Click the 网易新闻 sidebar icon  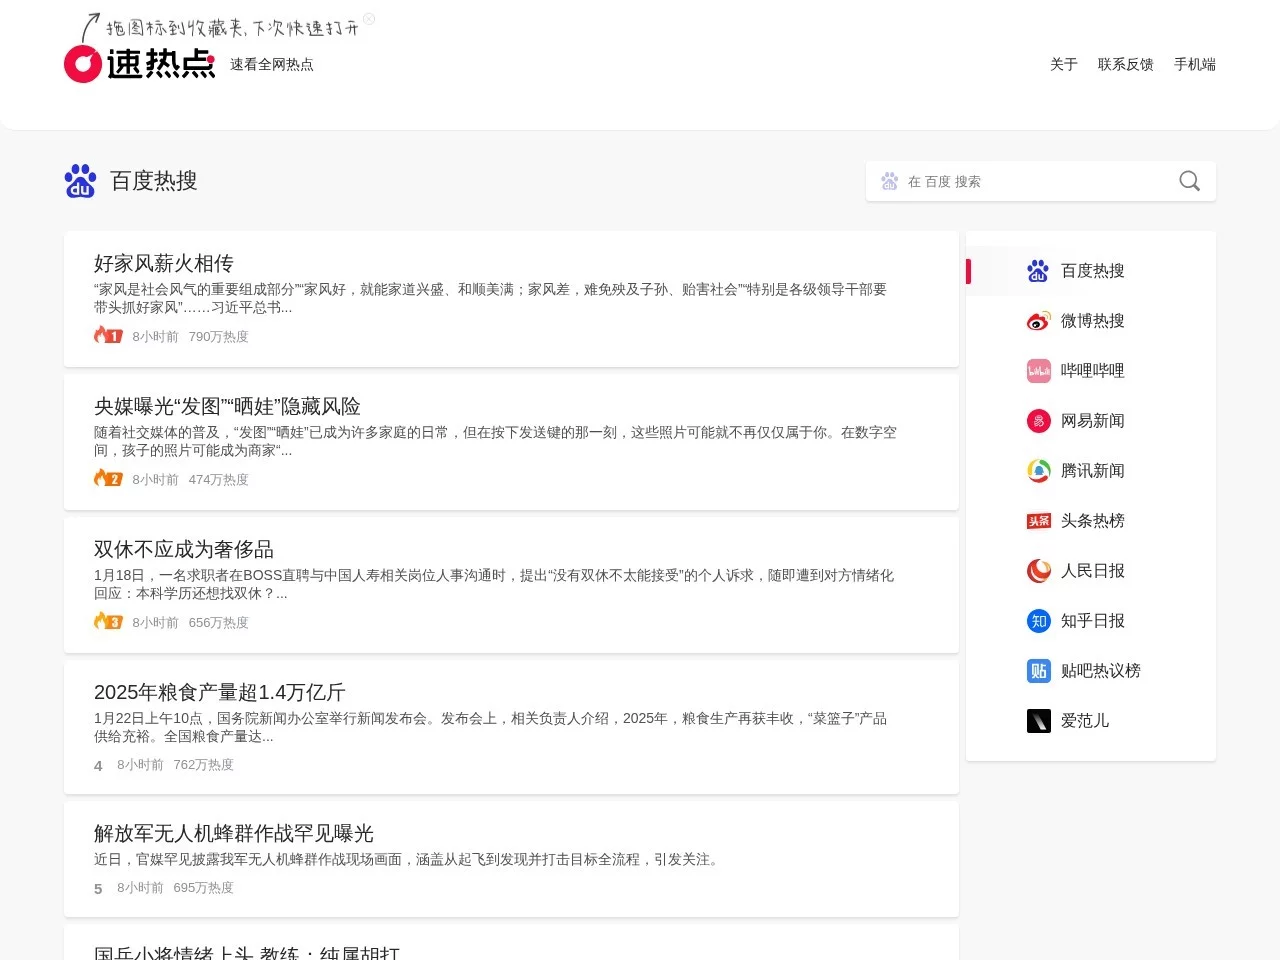coord(1038,421)
